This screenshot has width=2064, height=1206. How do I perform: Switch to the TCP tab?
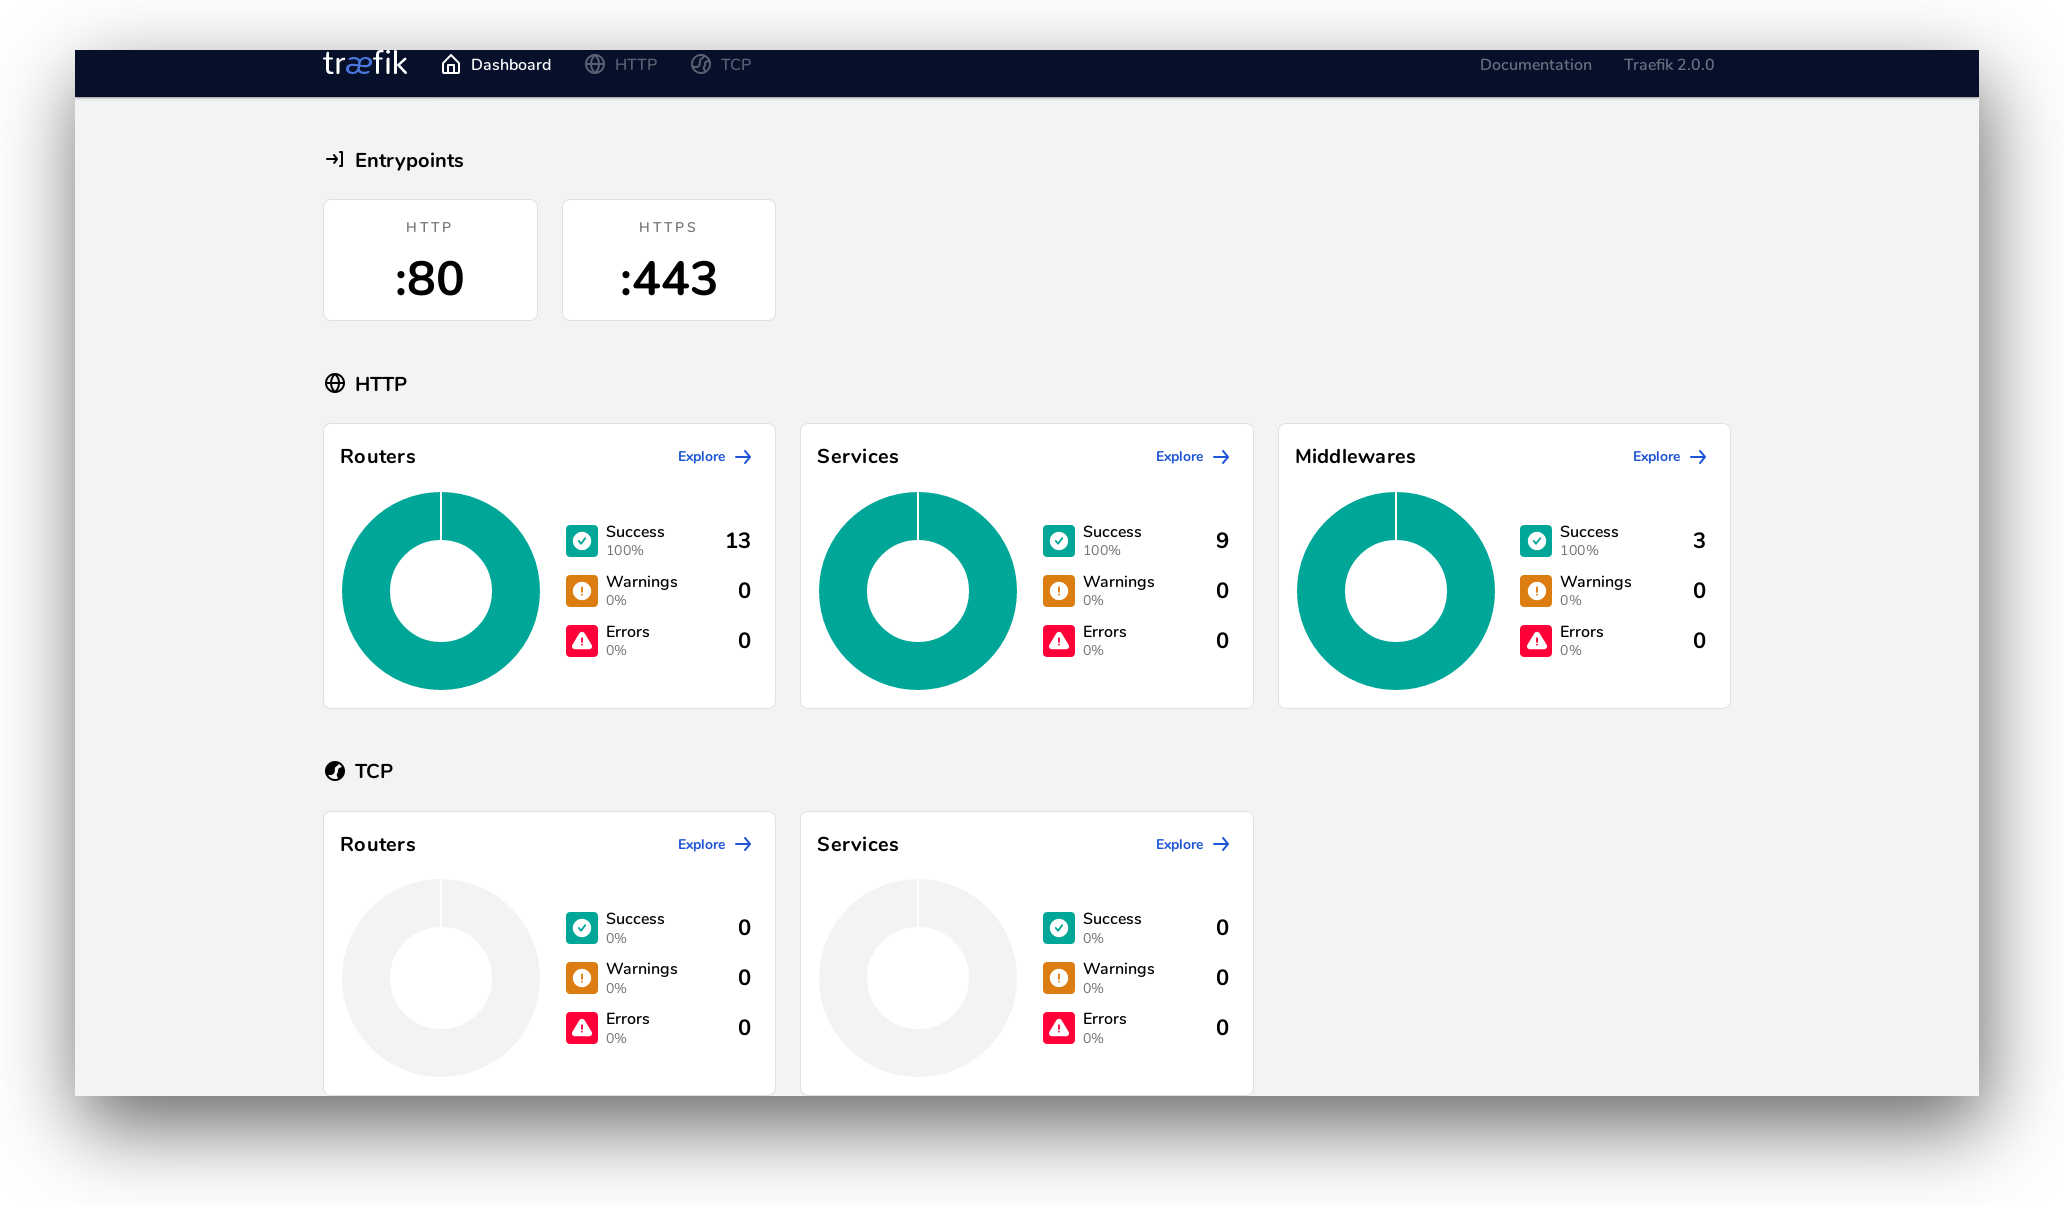point(721,64)
